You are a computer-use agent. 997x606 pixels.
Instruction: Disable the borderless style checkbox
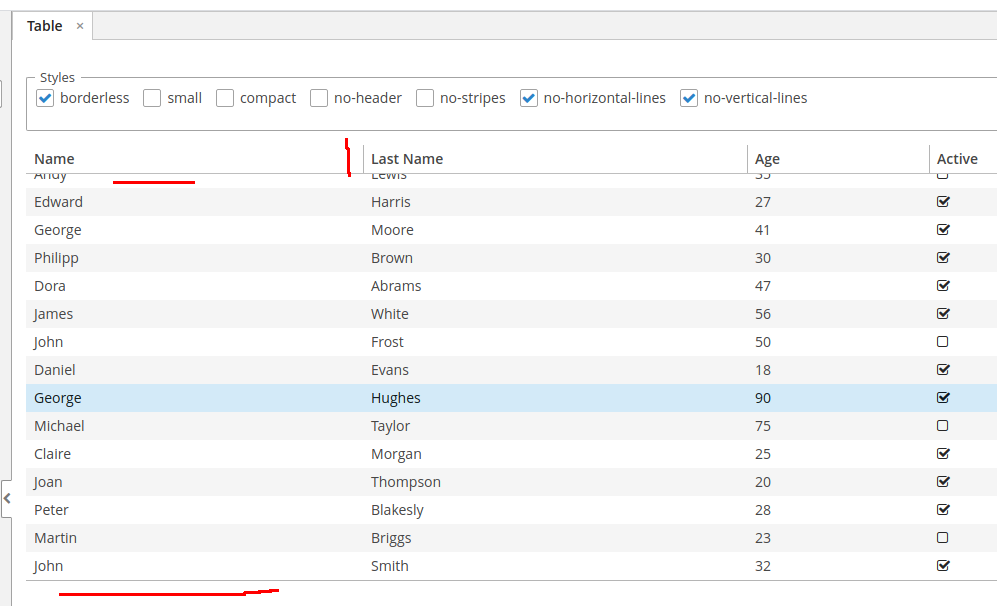coord(44,98)
